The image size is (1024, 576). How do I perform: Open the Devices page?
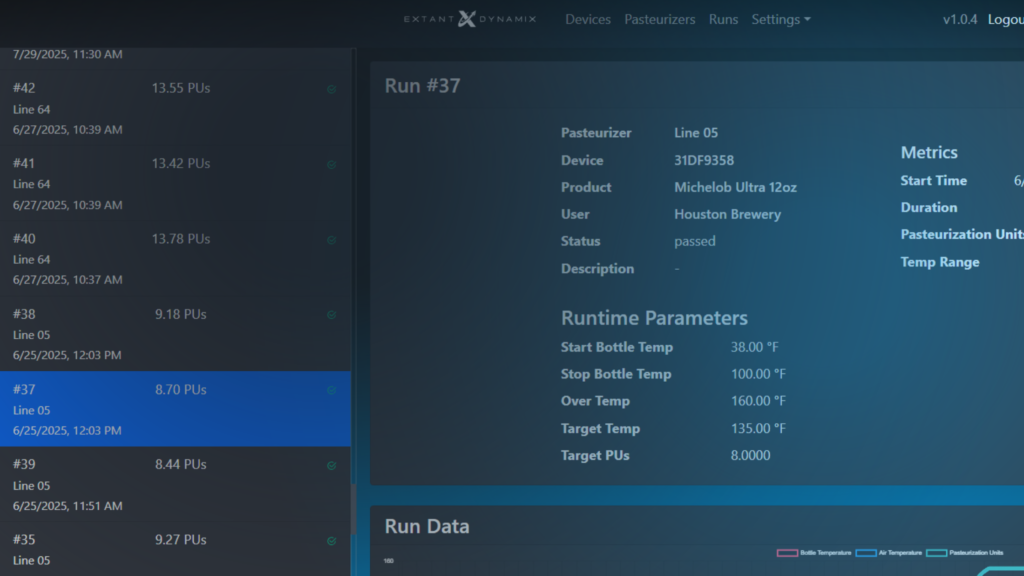coord(588,19)
